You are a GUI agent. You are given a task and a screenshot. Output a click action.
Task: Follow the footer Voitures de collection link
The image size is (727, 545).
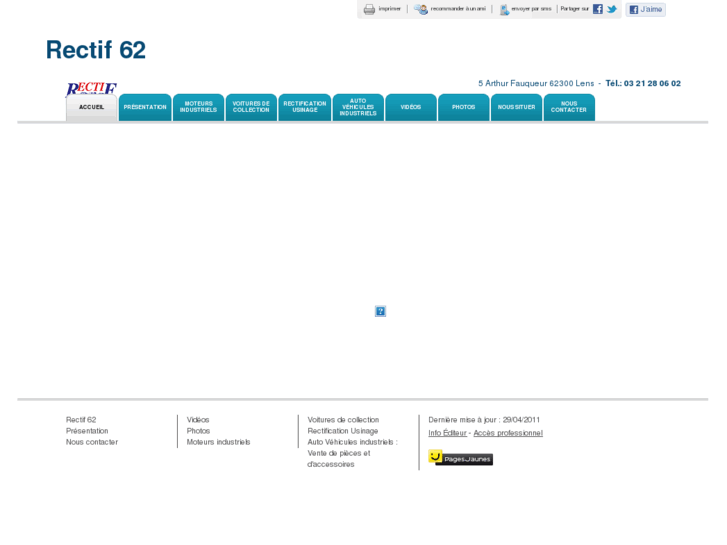(x=343, y=420)
